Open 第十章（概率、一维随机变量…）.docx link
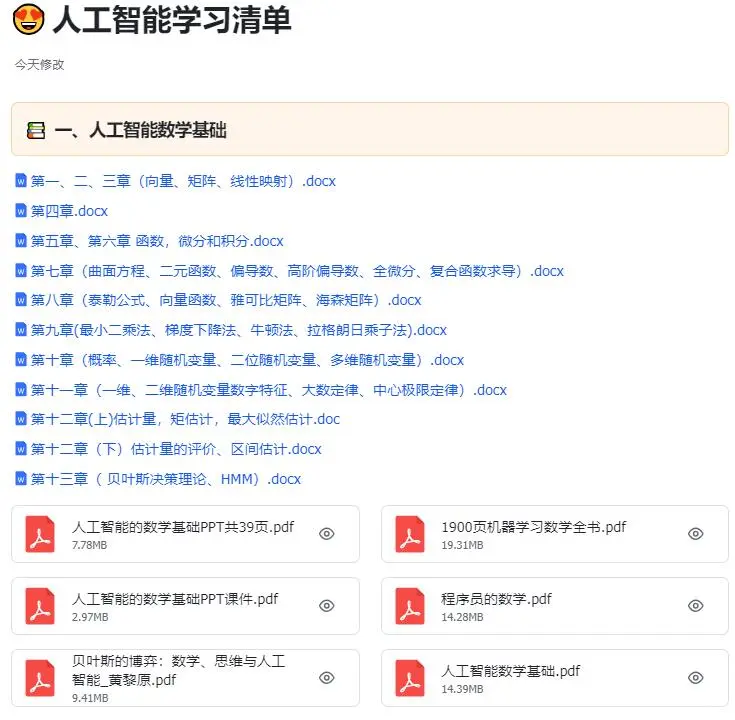 click(x=247, y=360)
